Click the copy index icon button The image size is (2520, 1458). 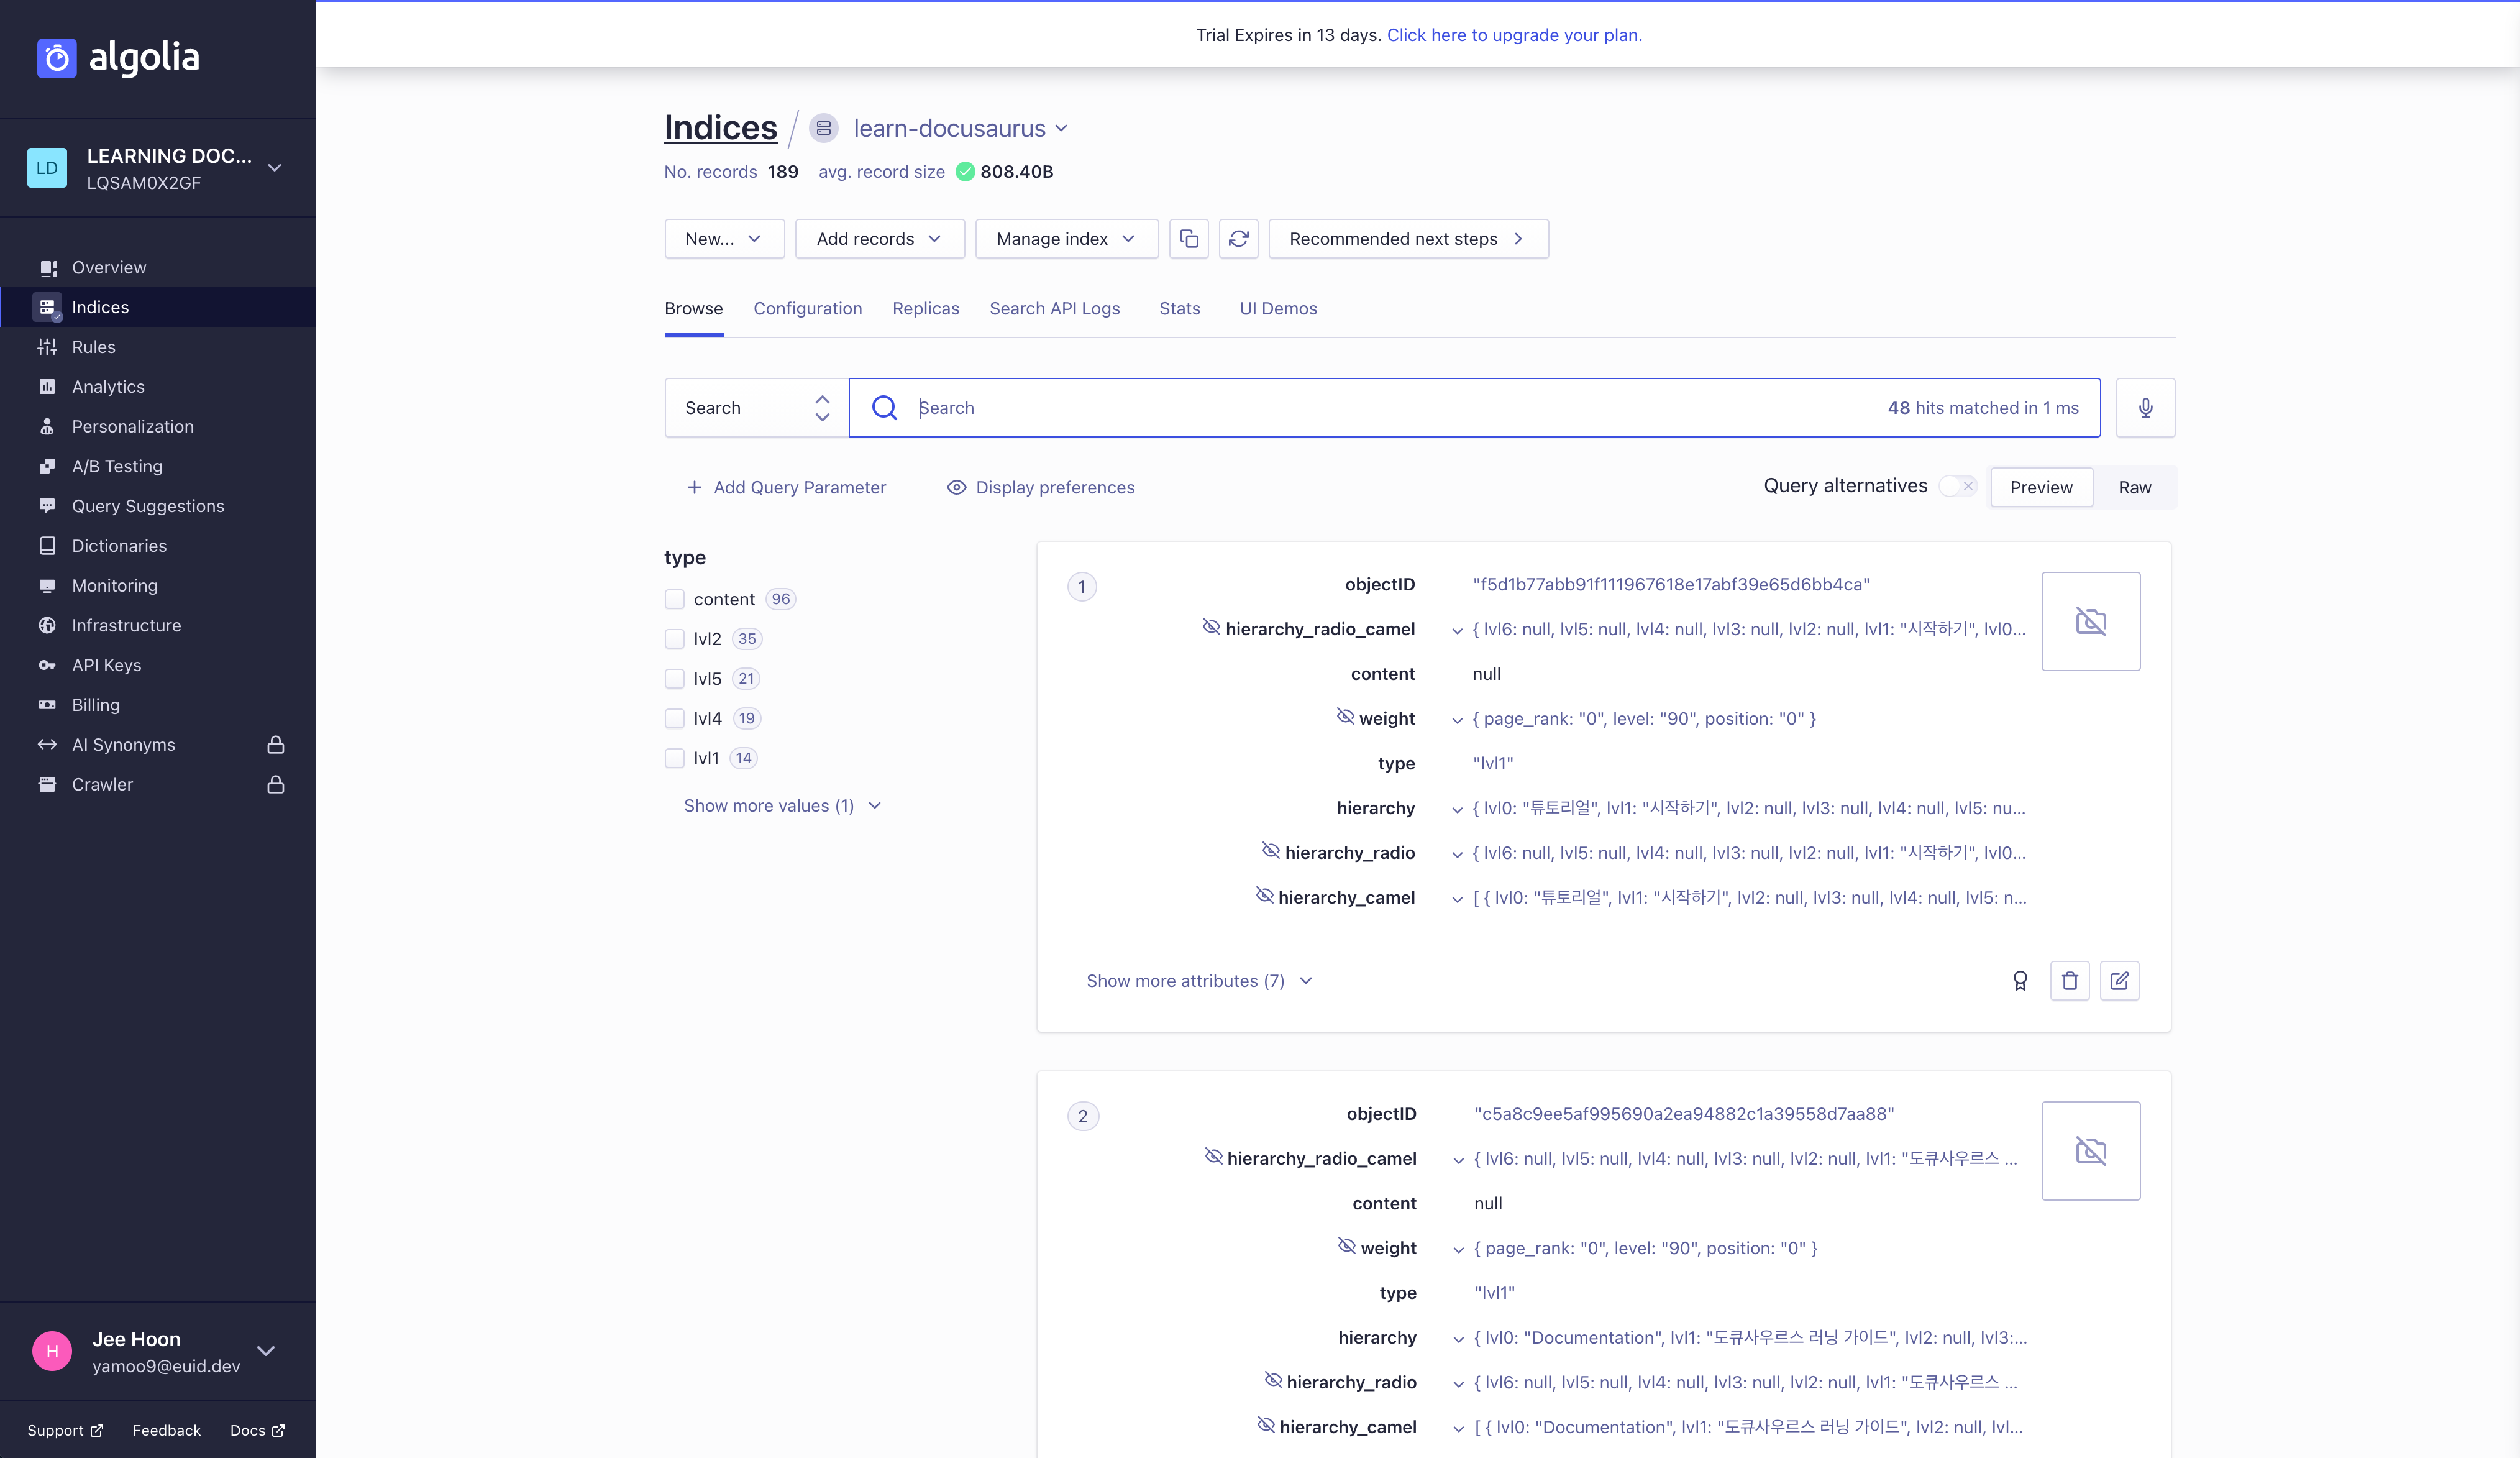click(1188, 239)
